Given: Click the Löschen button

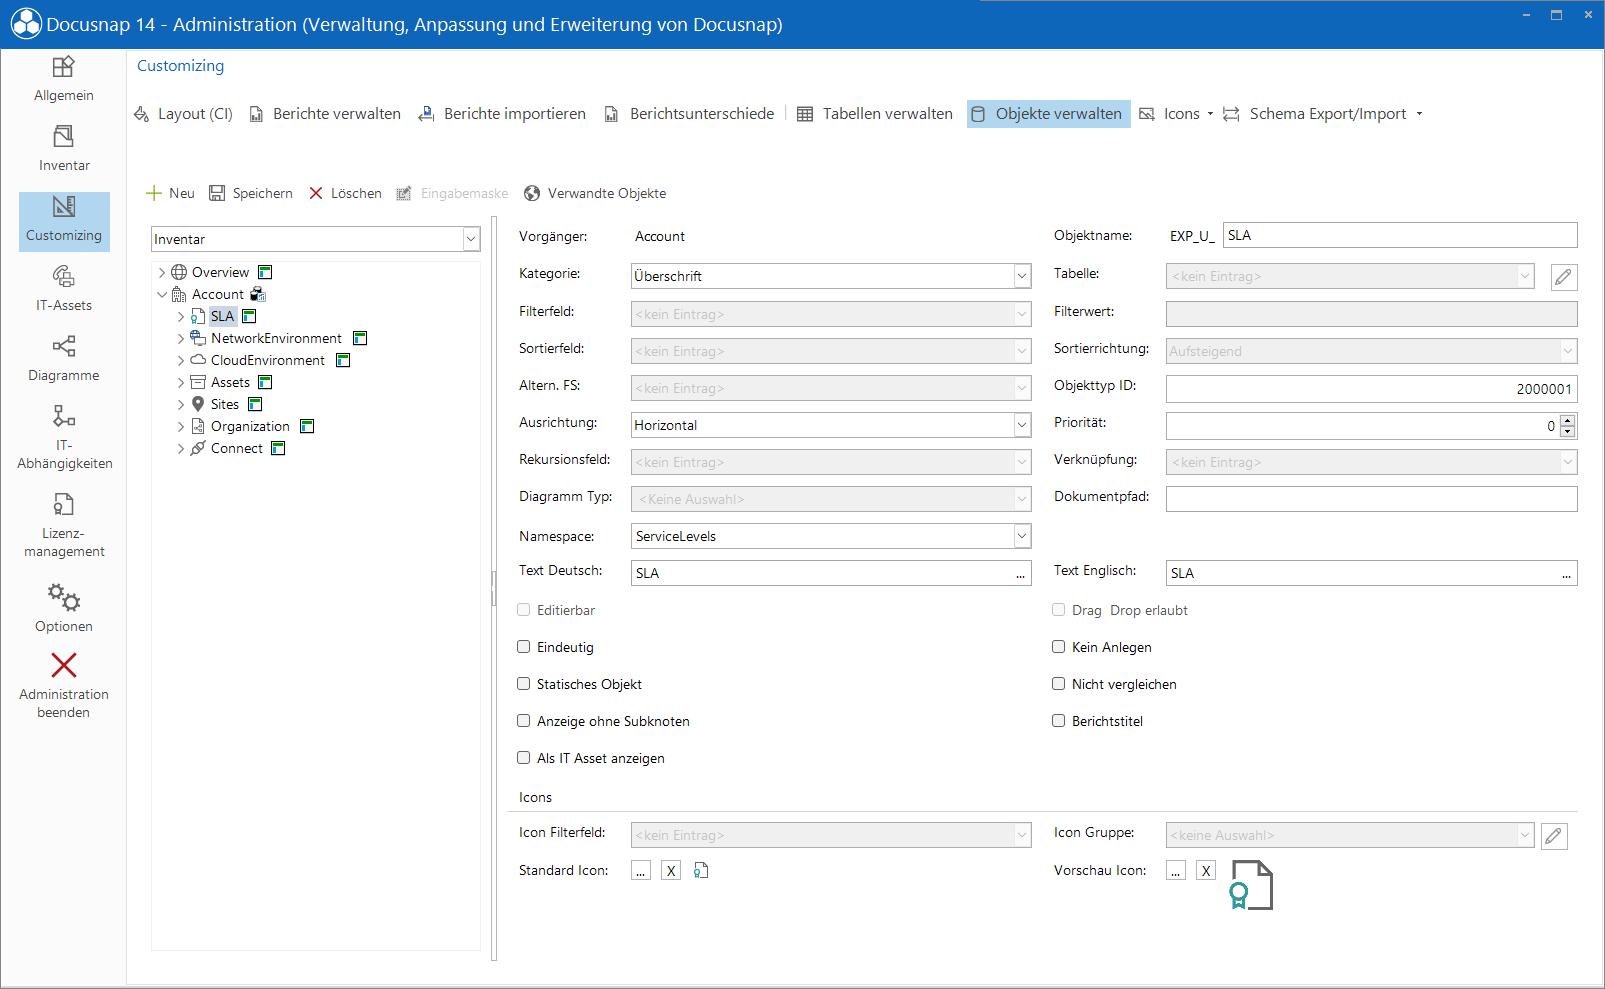Looking at the screenshot, I should [345, 193].
